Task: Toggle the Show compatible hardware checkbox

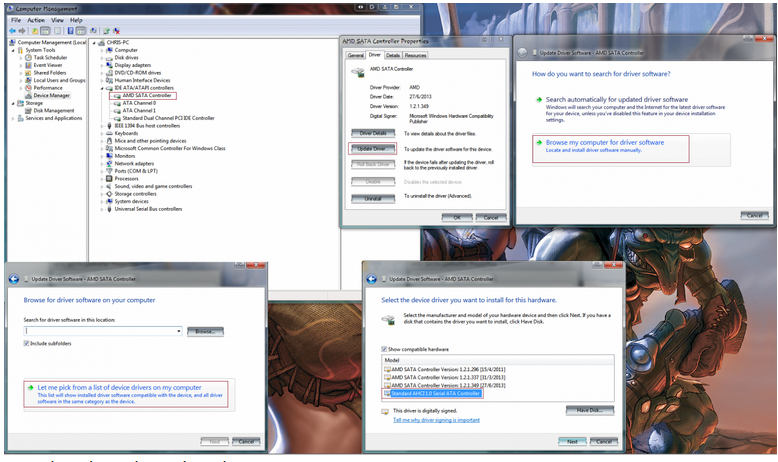Action: click(384, 349)
